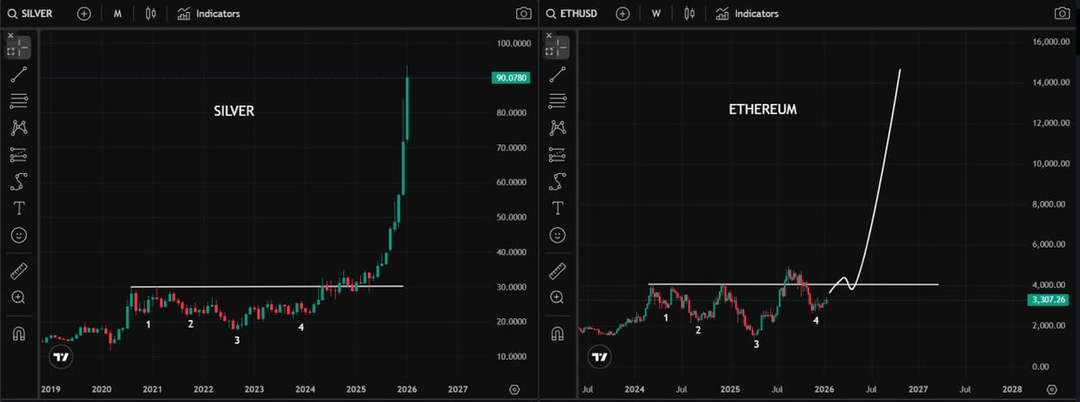Click TradingView logo on SILVER chart
This screenshot has height=402, width=1080.
click(61, 357)
